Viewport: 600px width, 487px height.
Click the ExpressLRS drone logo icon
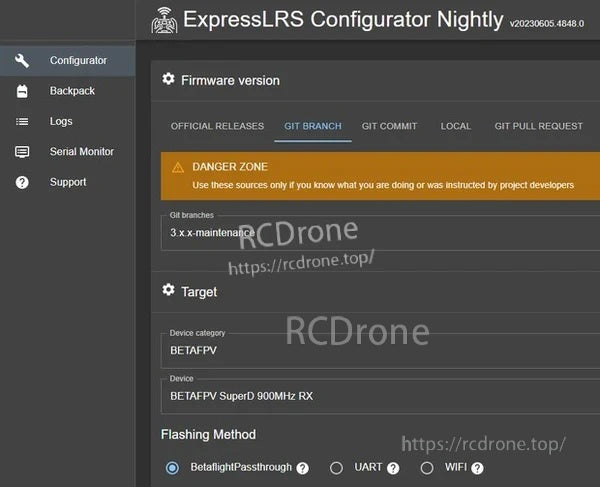(164, 21)
